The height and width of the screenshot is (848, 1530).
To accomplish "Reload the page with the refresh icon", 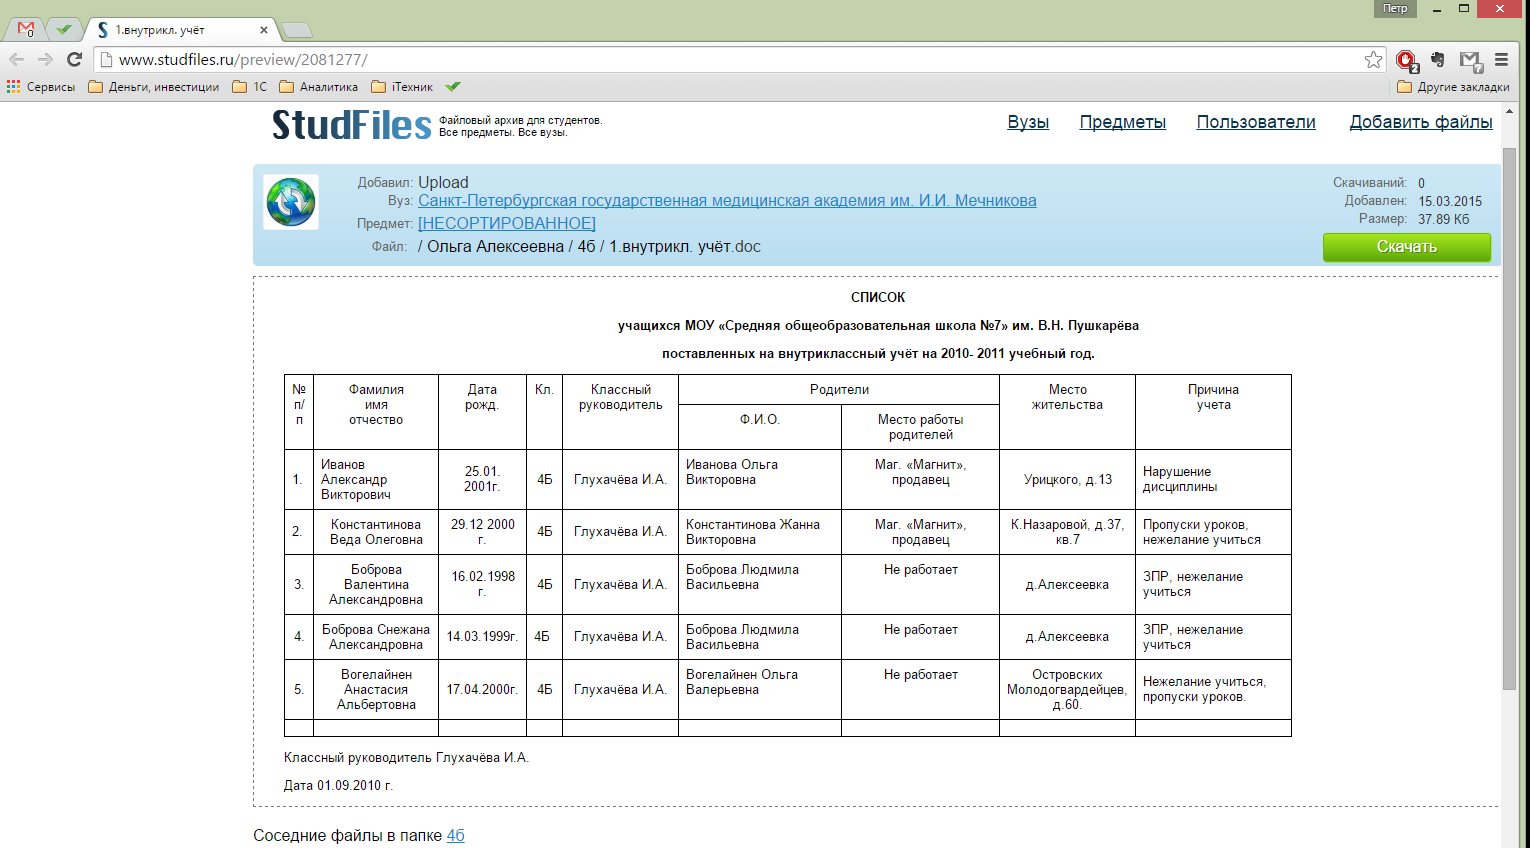I will pyautogui.click(x=74, y=60).
